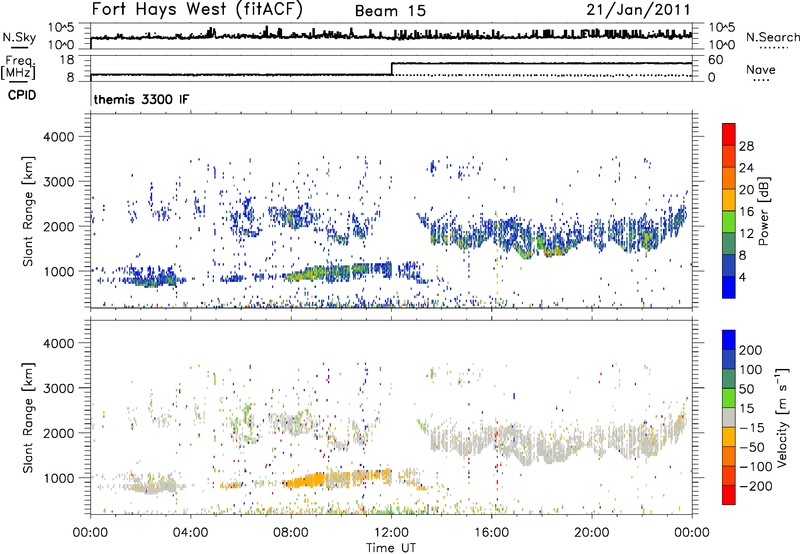Click the 'Nave' legend label
Image resolution: width=800 pixels, height=554 pixels.
point(761,69)
